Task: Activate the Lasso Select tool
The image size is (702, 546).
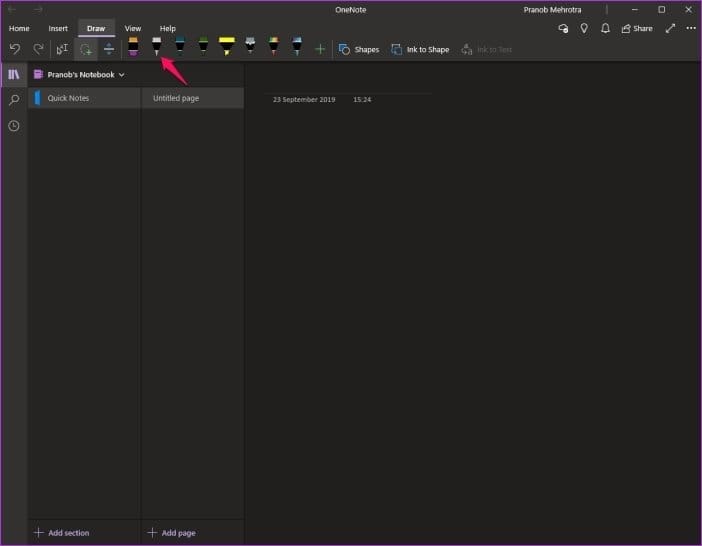Action: pos(86,49)
